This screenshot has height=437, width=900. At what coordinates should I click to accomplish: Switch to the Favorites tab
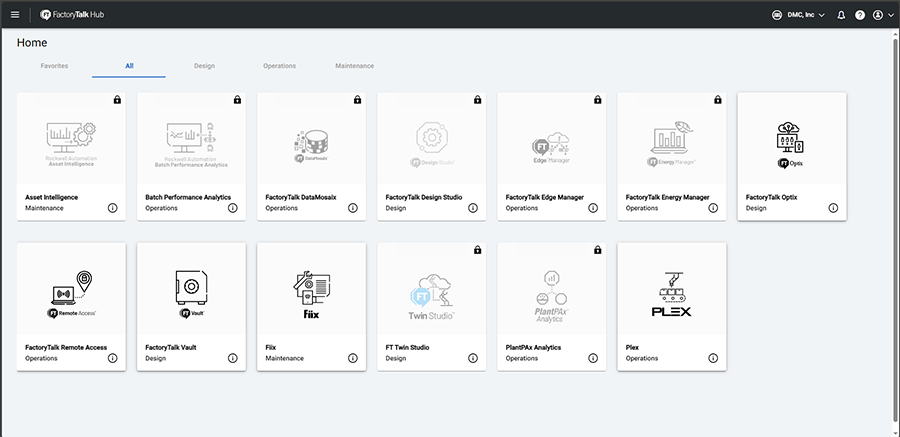pos(55,66)
